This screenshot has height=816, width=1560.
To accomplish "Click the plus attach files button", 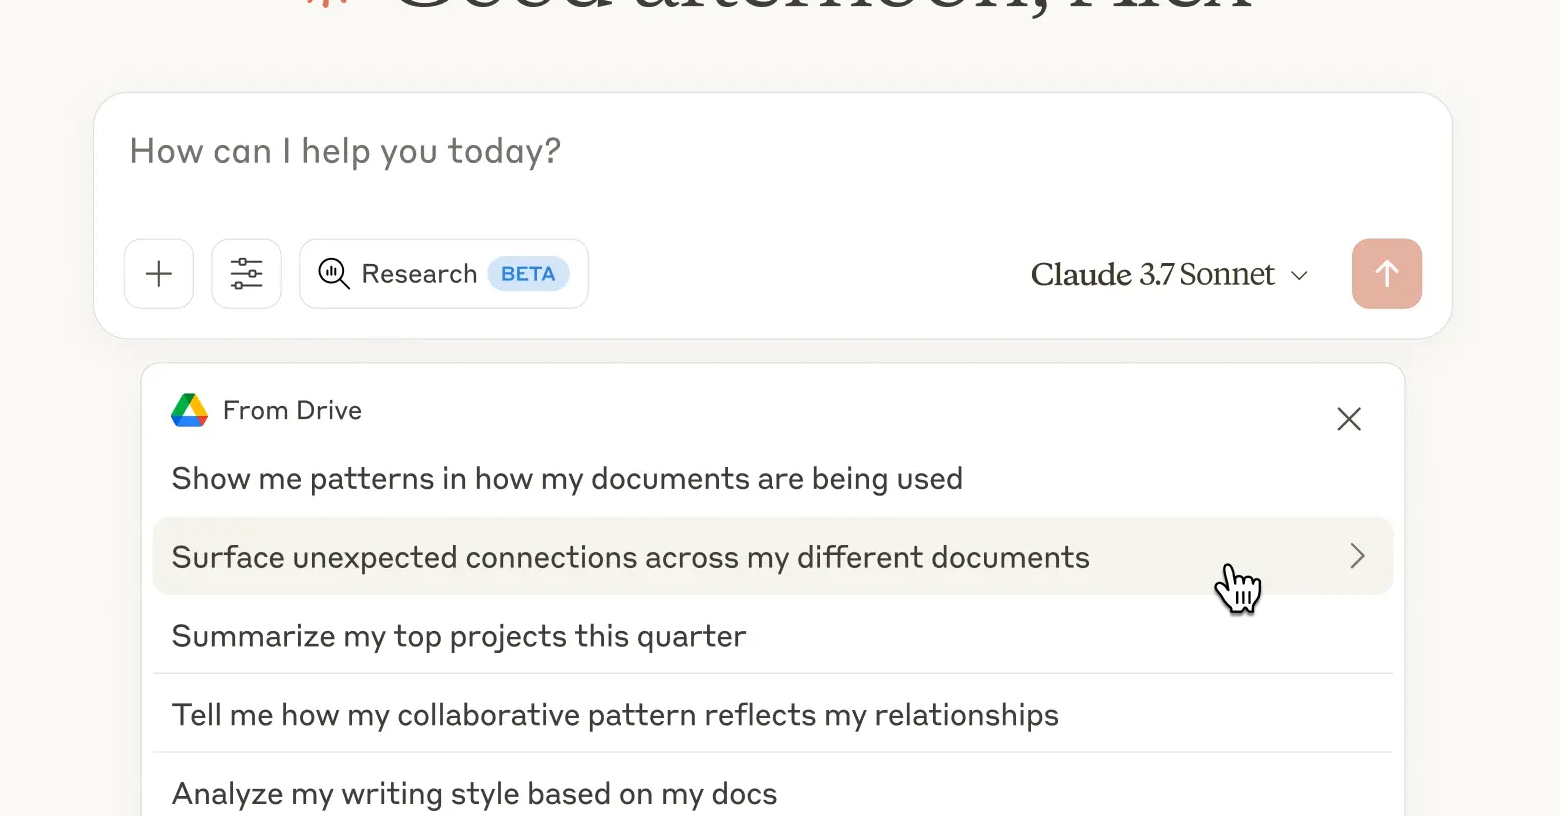I will point(159,274).
